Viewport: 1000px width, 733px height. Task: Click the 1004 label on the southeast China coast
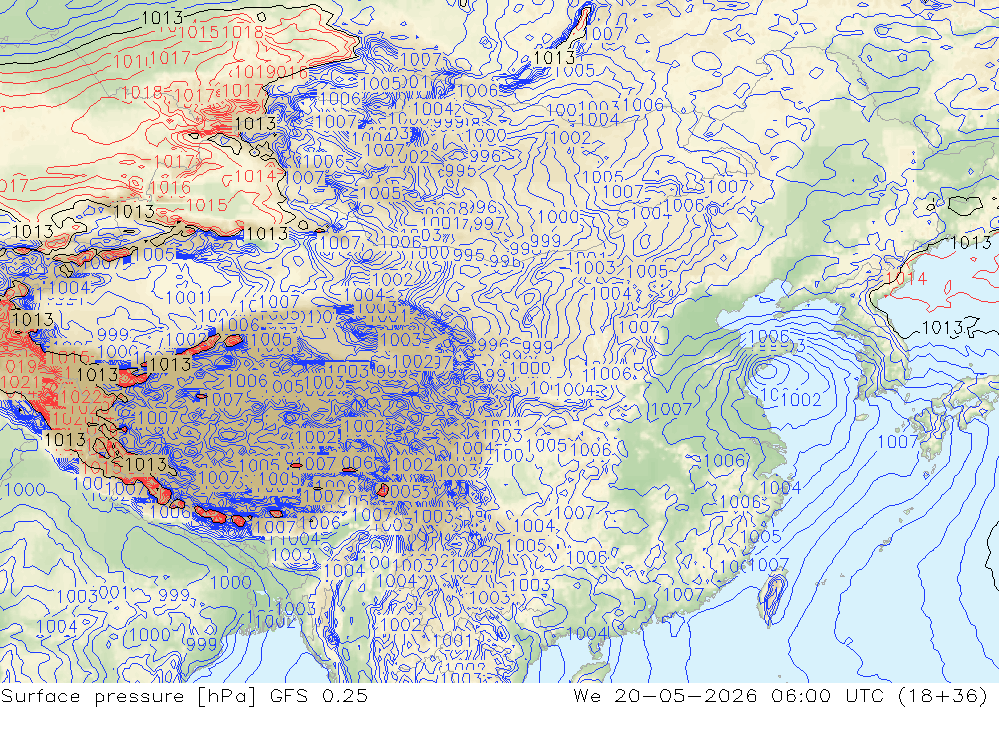pos(781,487)
